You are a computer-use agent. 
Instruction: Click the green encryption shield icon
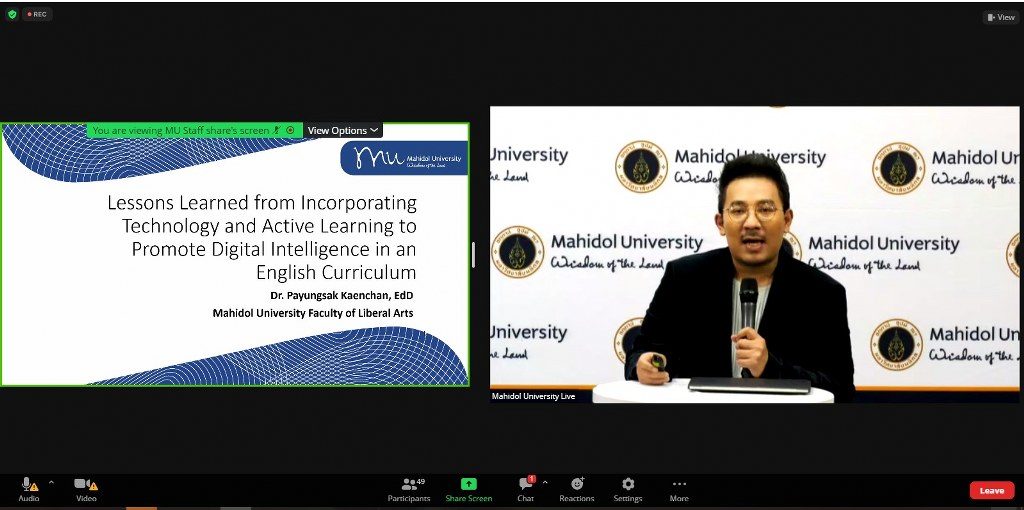click(x=12, y=14)
